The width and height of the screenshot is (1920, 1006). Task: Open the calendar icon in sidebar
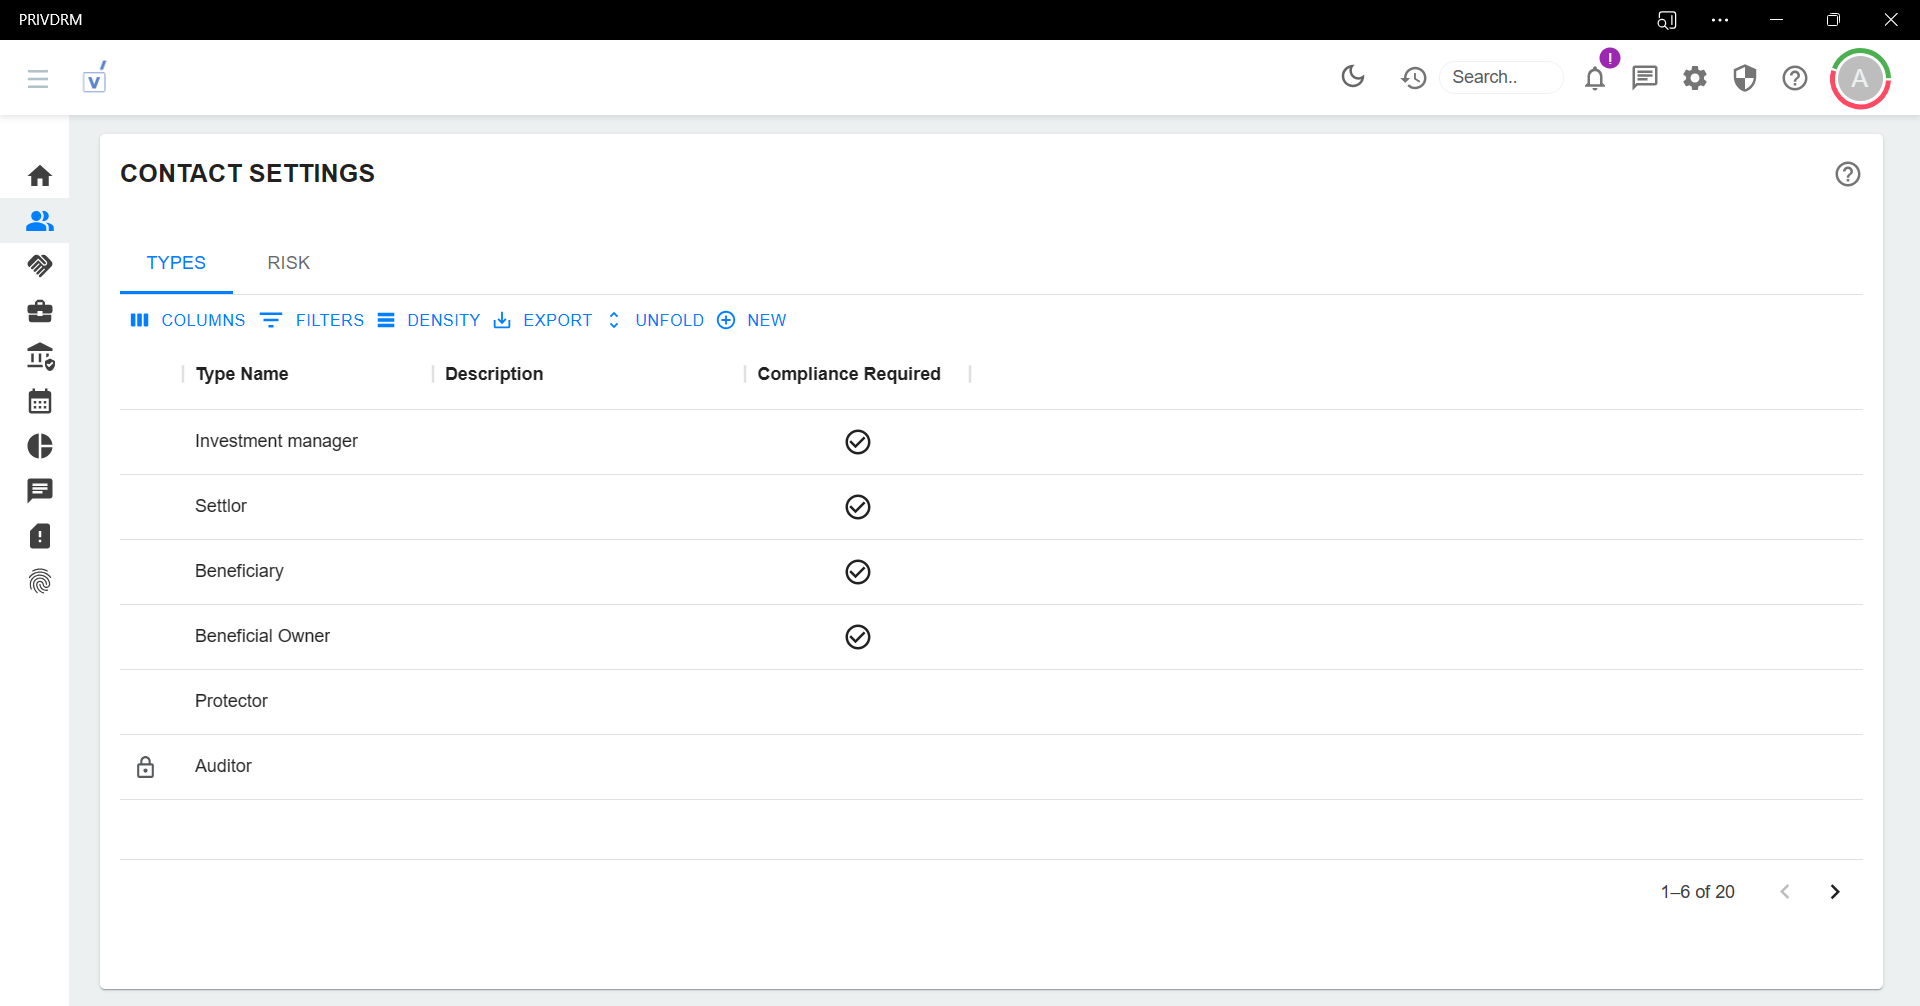(40, 401)
